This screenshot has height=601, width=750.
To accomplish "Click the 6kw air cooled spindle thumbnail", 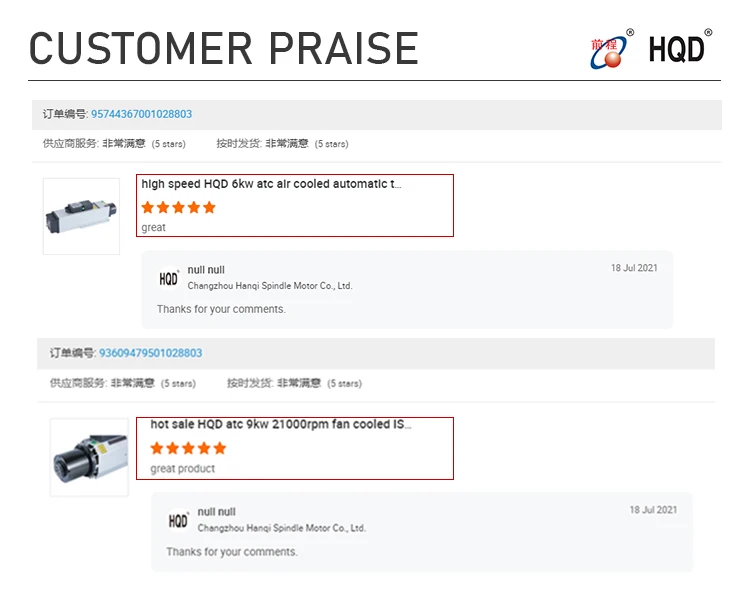I will 81,216.
